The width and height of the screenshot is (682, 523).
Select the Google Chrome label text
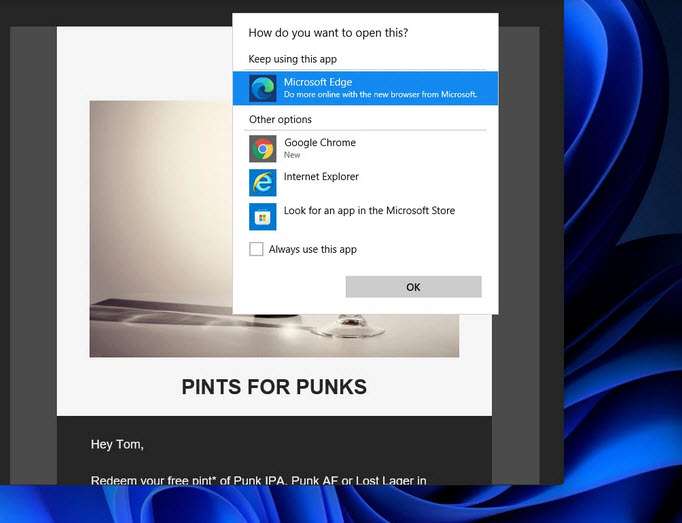pos(320,143)
